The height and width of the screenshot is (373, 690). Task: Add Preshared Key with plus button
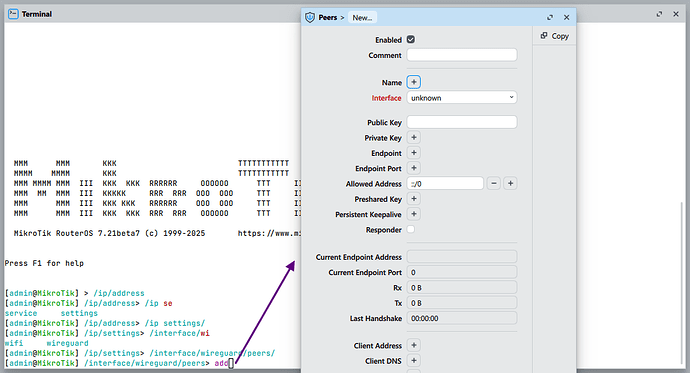click(x=414, y=199)
